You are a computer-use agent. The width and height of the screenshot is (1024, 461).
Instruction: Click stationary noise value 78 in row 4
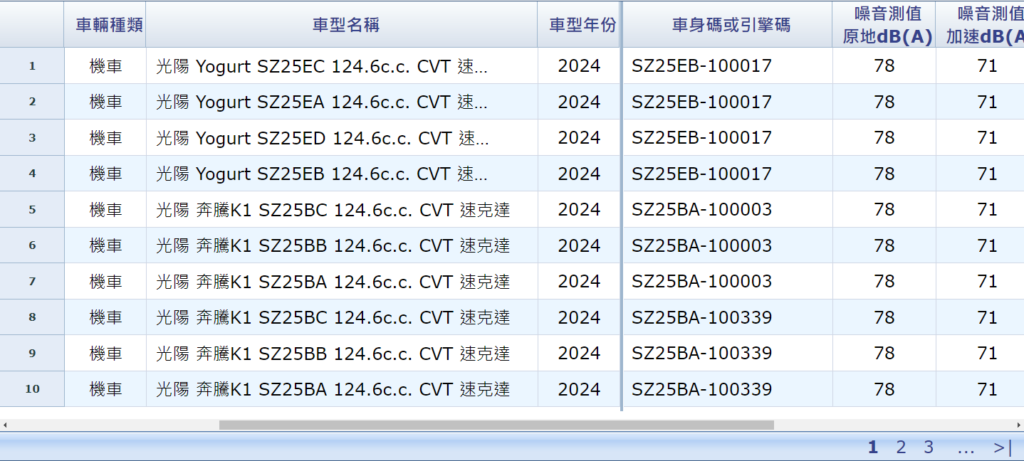pos(884,174)
